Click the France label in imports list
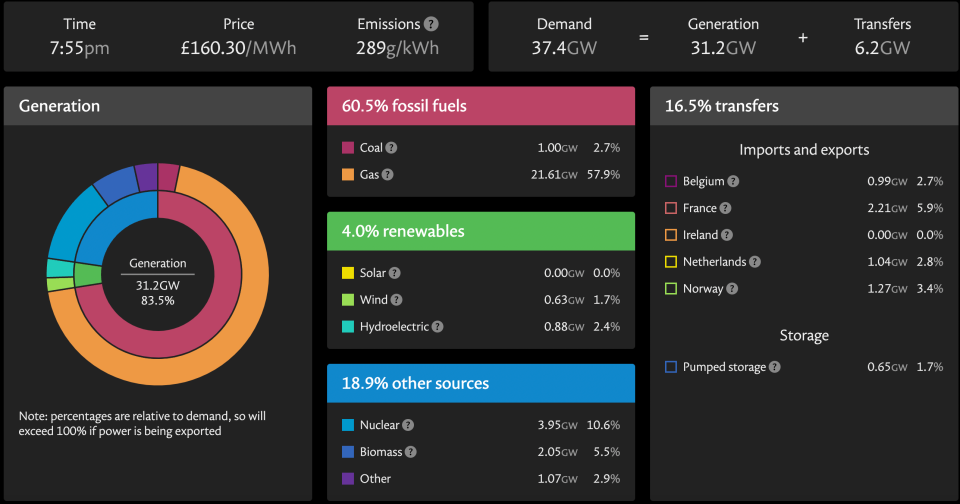The width and height of the screenshot is (960, 504). click(x=699, y=208)
